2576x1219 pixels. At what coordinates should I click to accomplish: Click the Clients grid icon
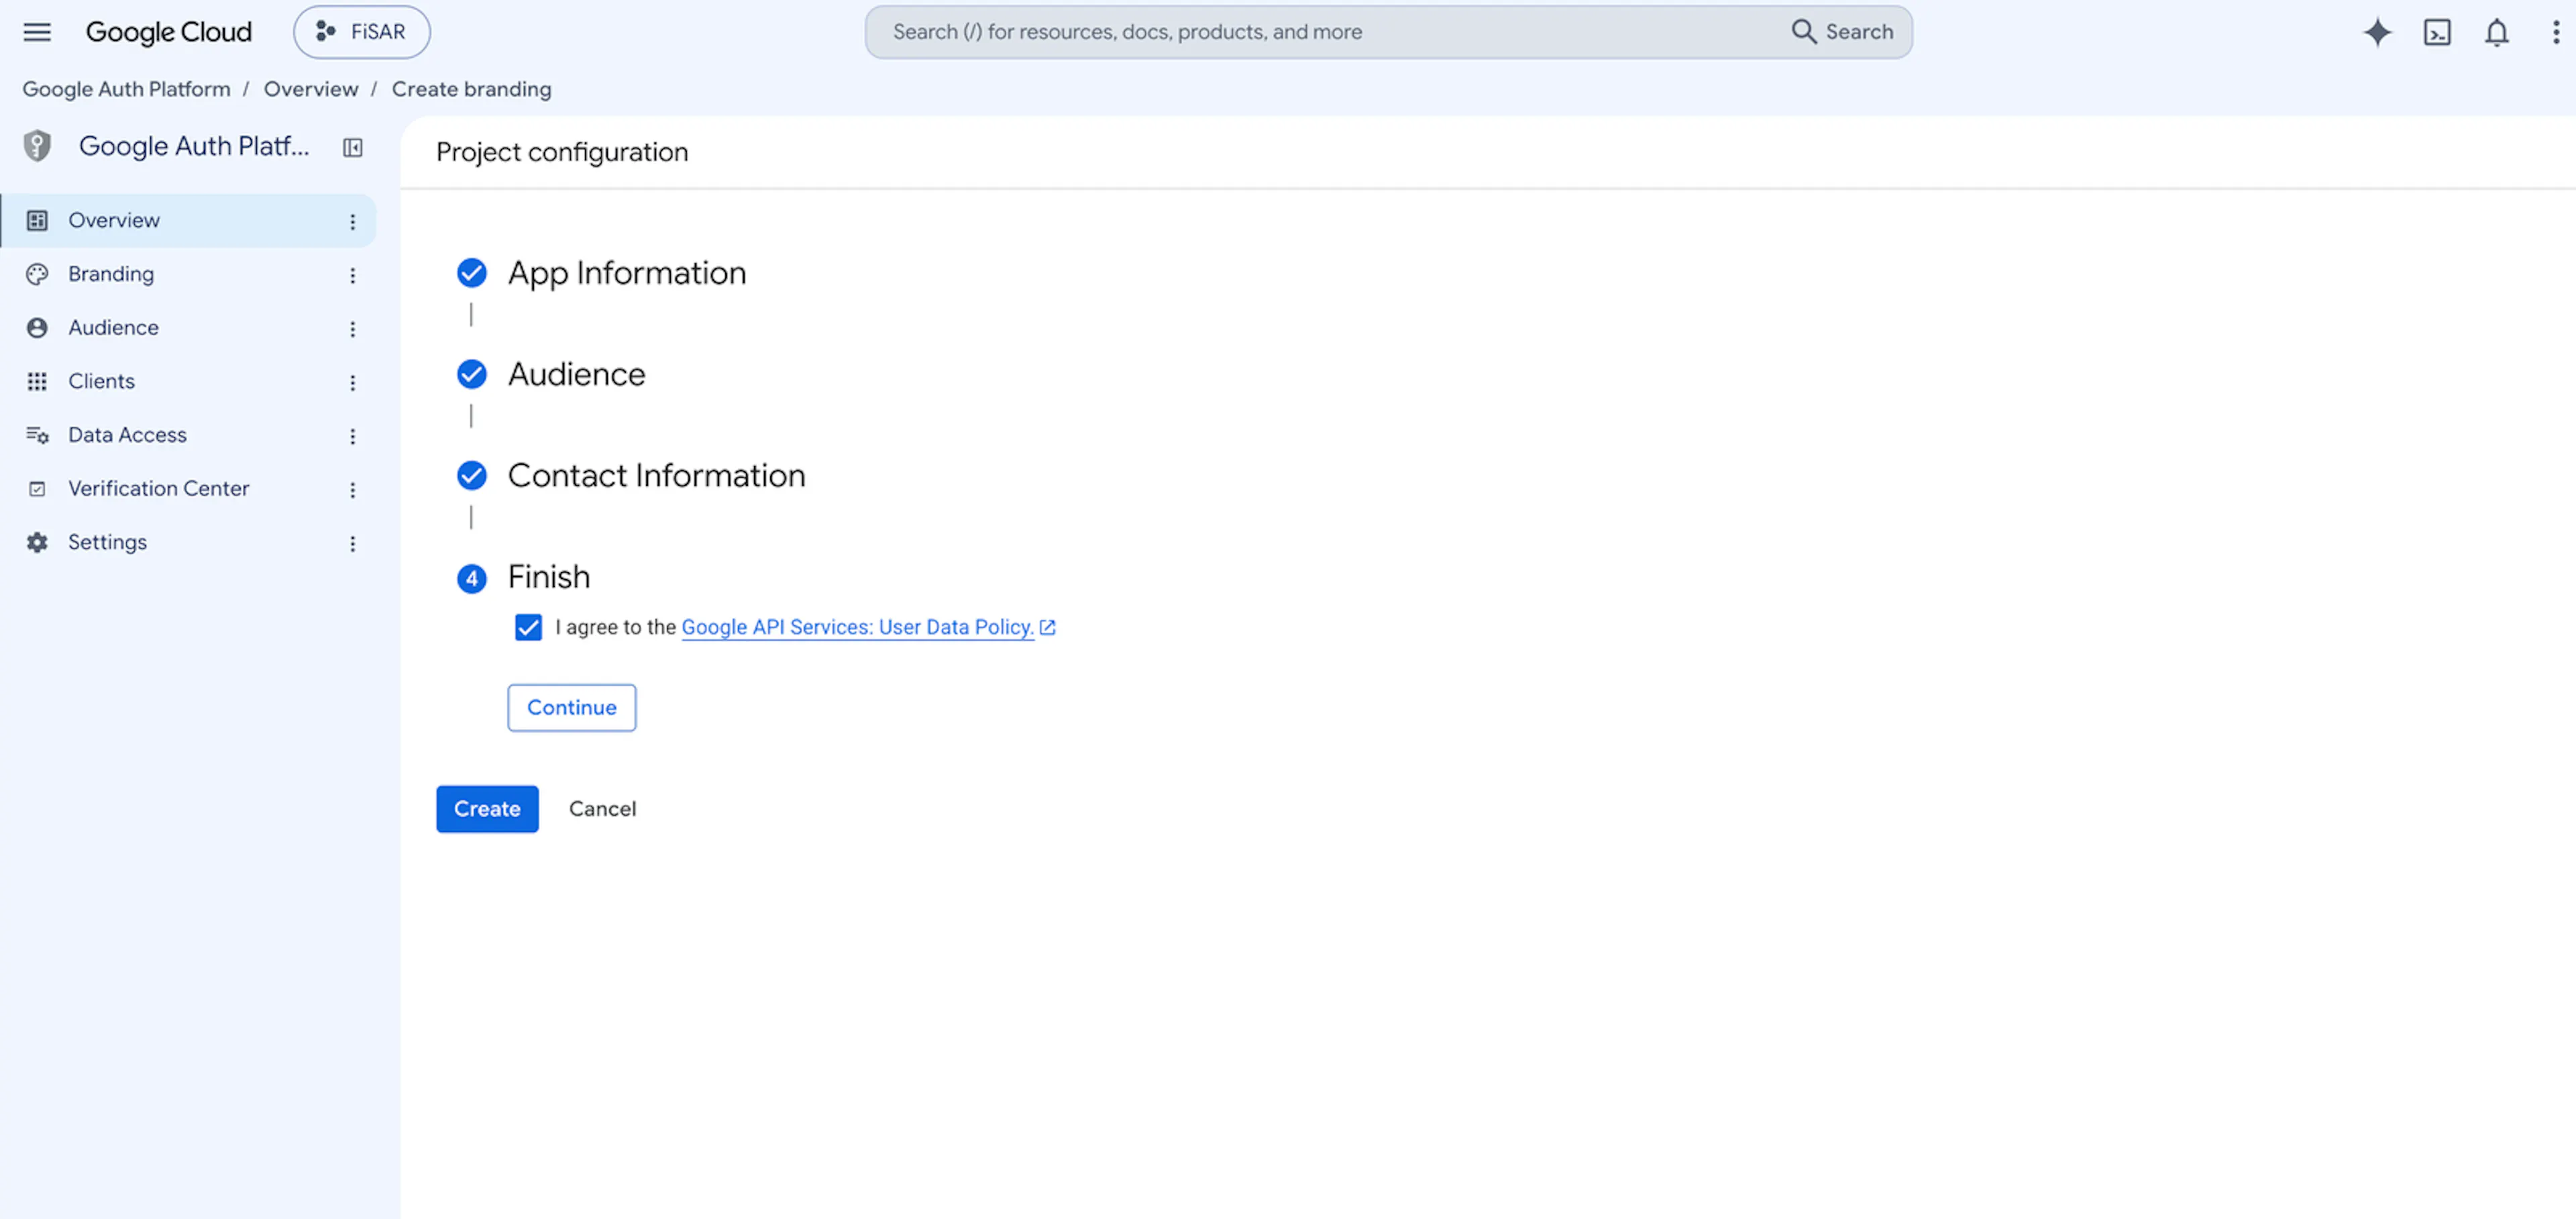tap(37, 381)
